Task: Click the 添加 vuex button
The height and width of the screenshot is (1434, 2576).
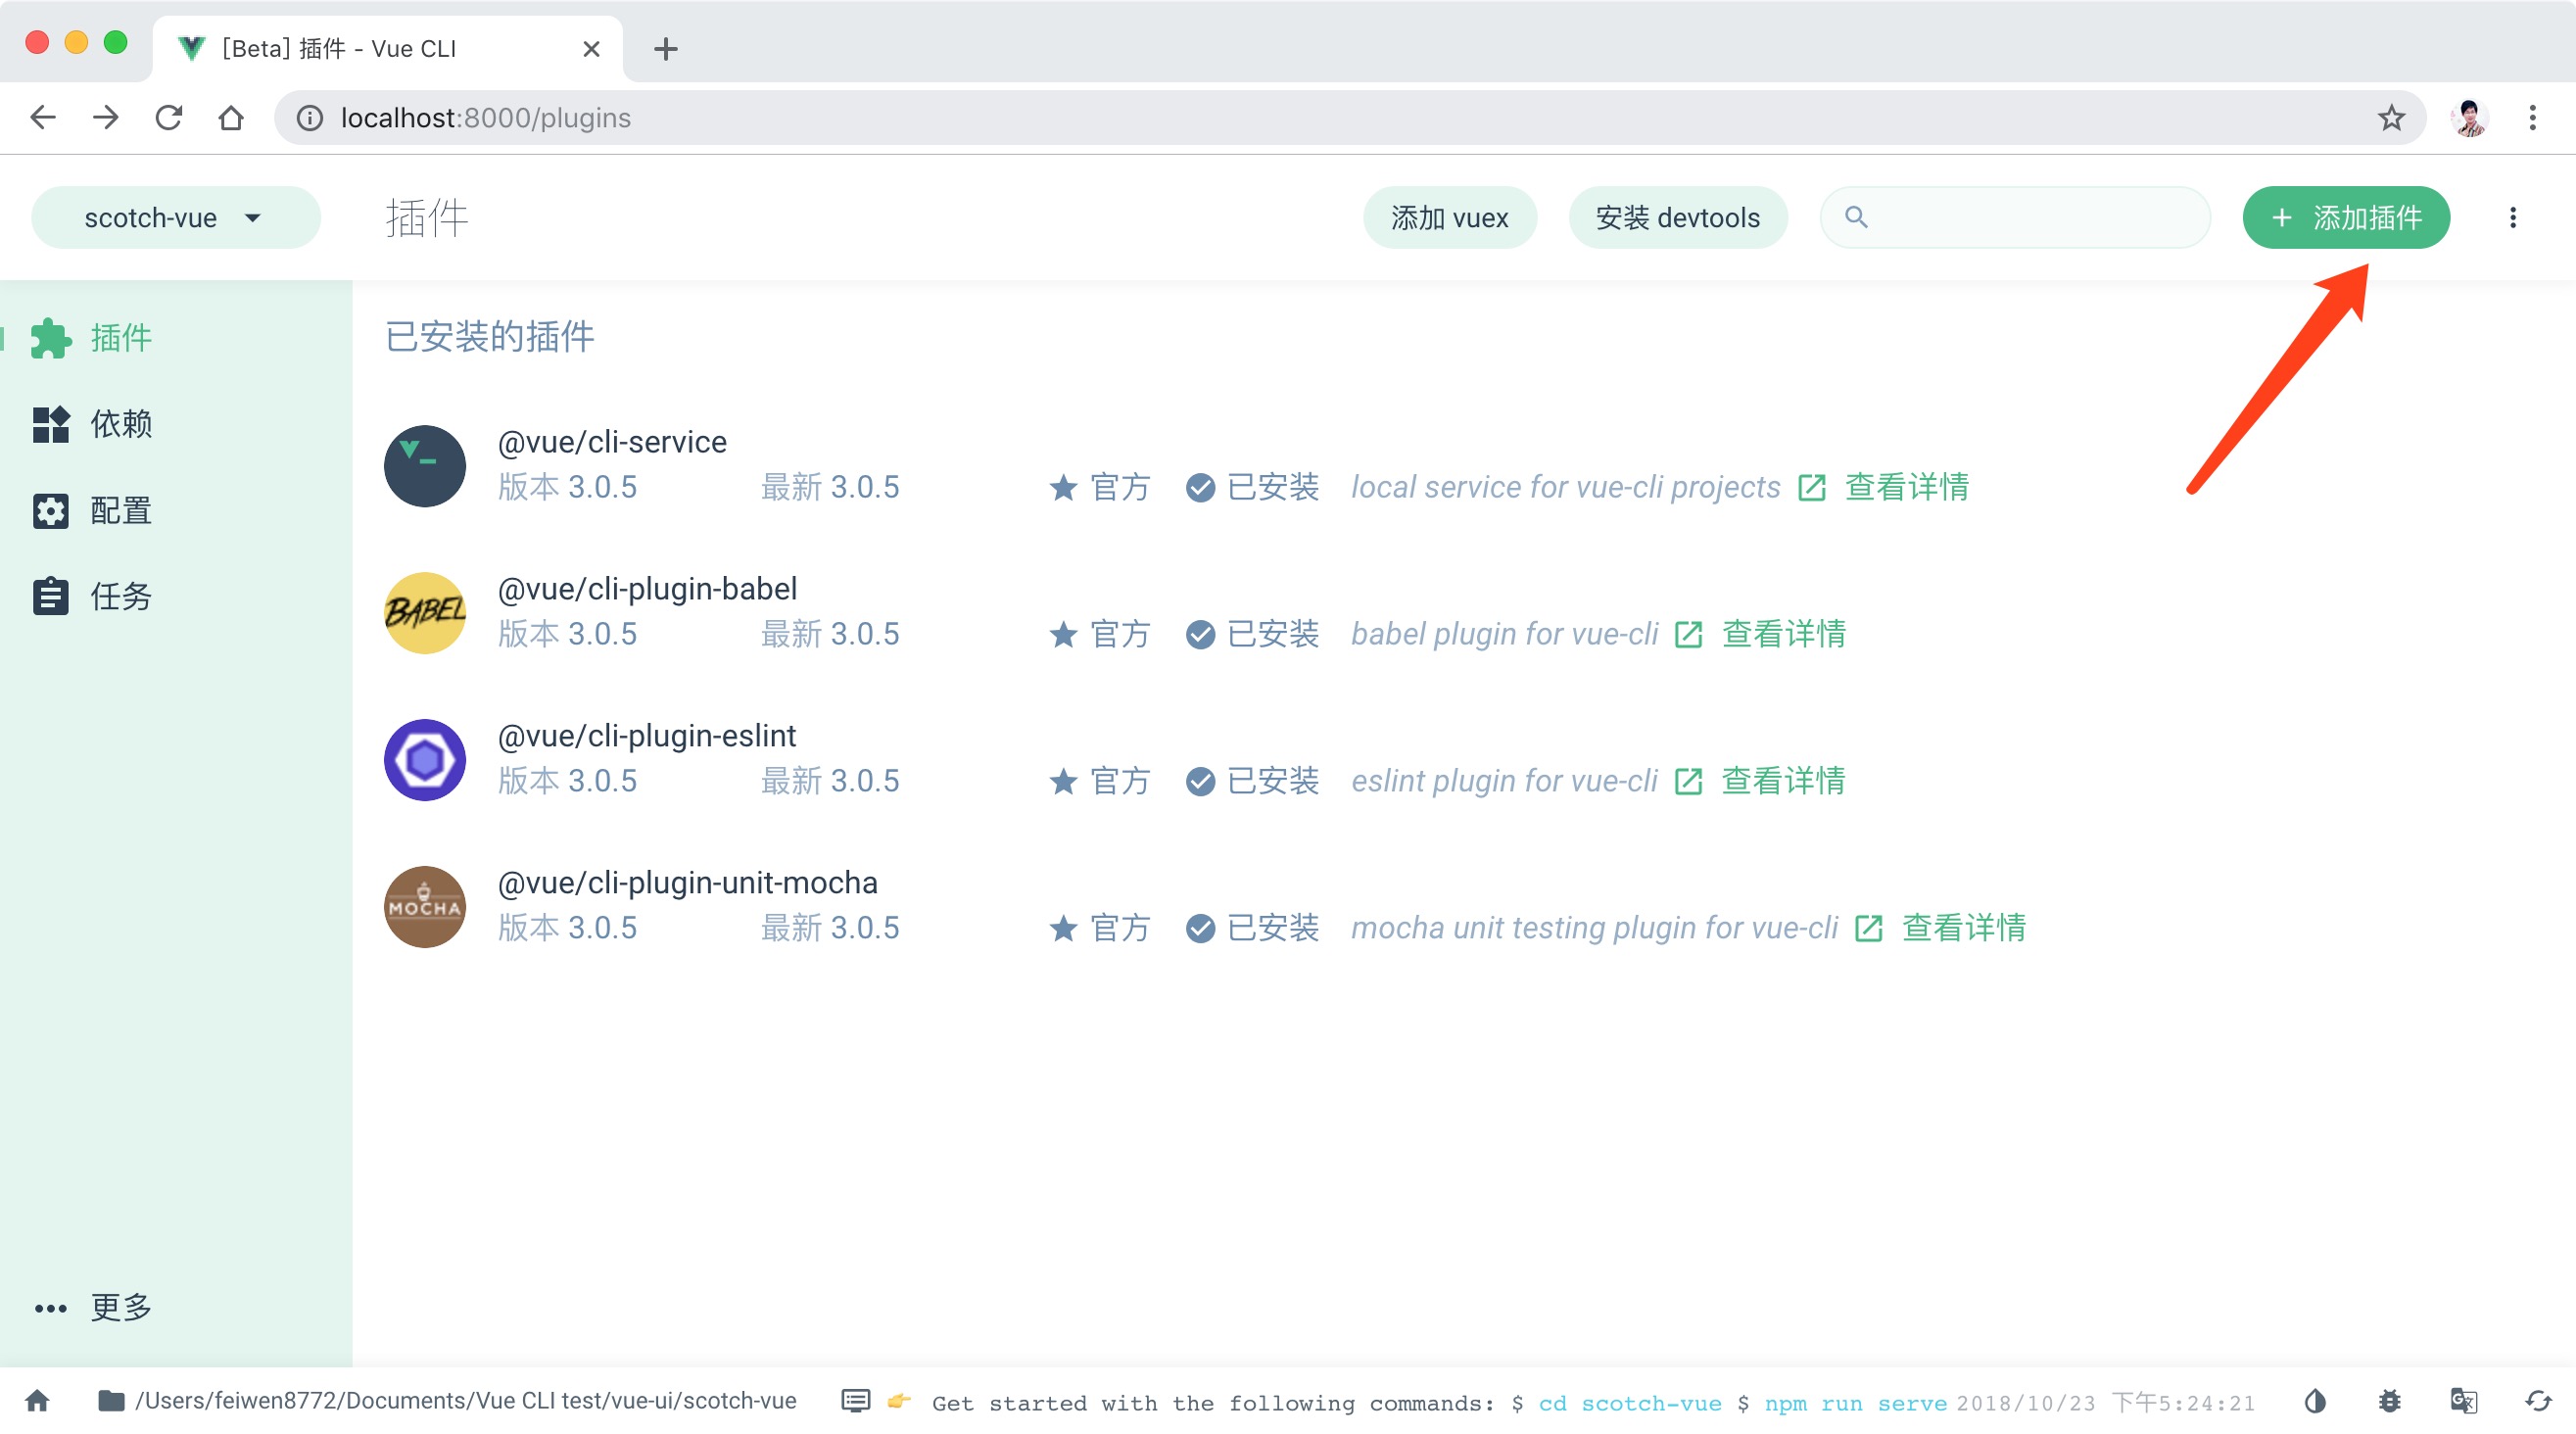Action: 1449,217
